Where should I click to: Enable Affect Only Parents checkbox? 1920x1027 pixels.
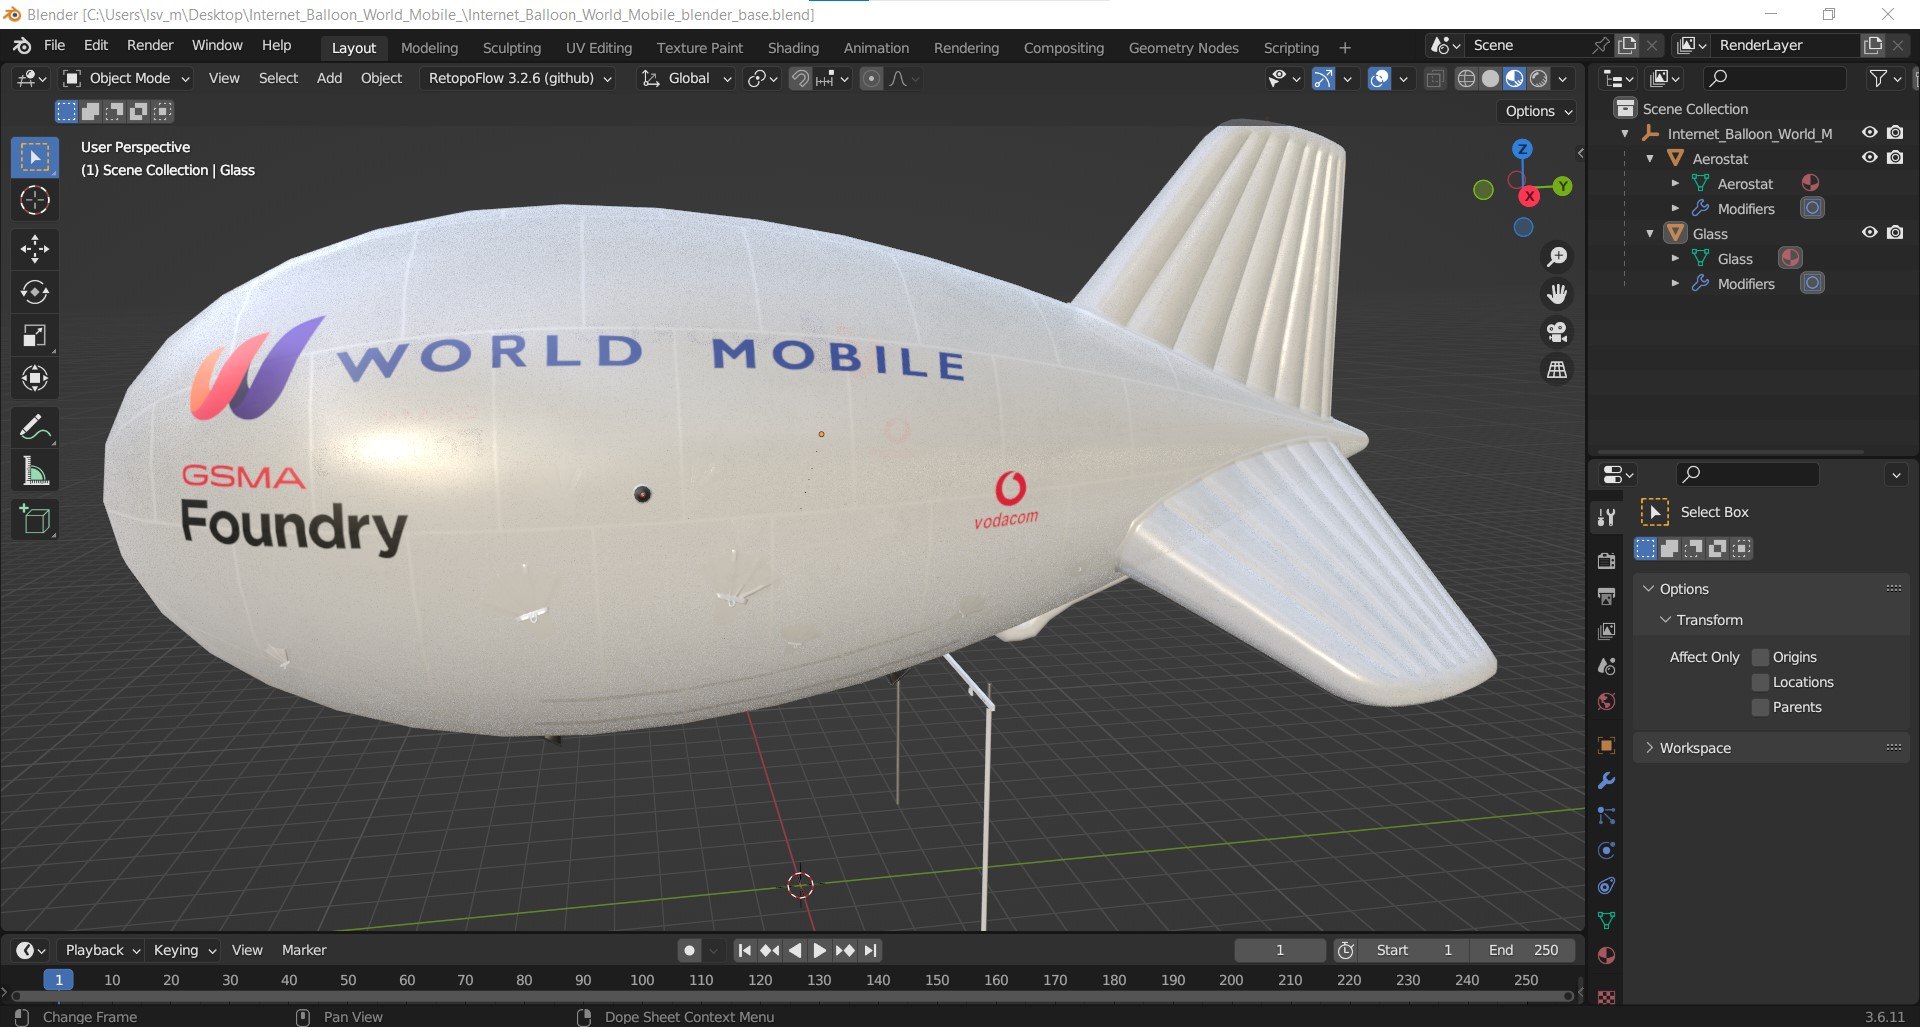click(1761, 707)
